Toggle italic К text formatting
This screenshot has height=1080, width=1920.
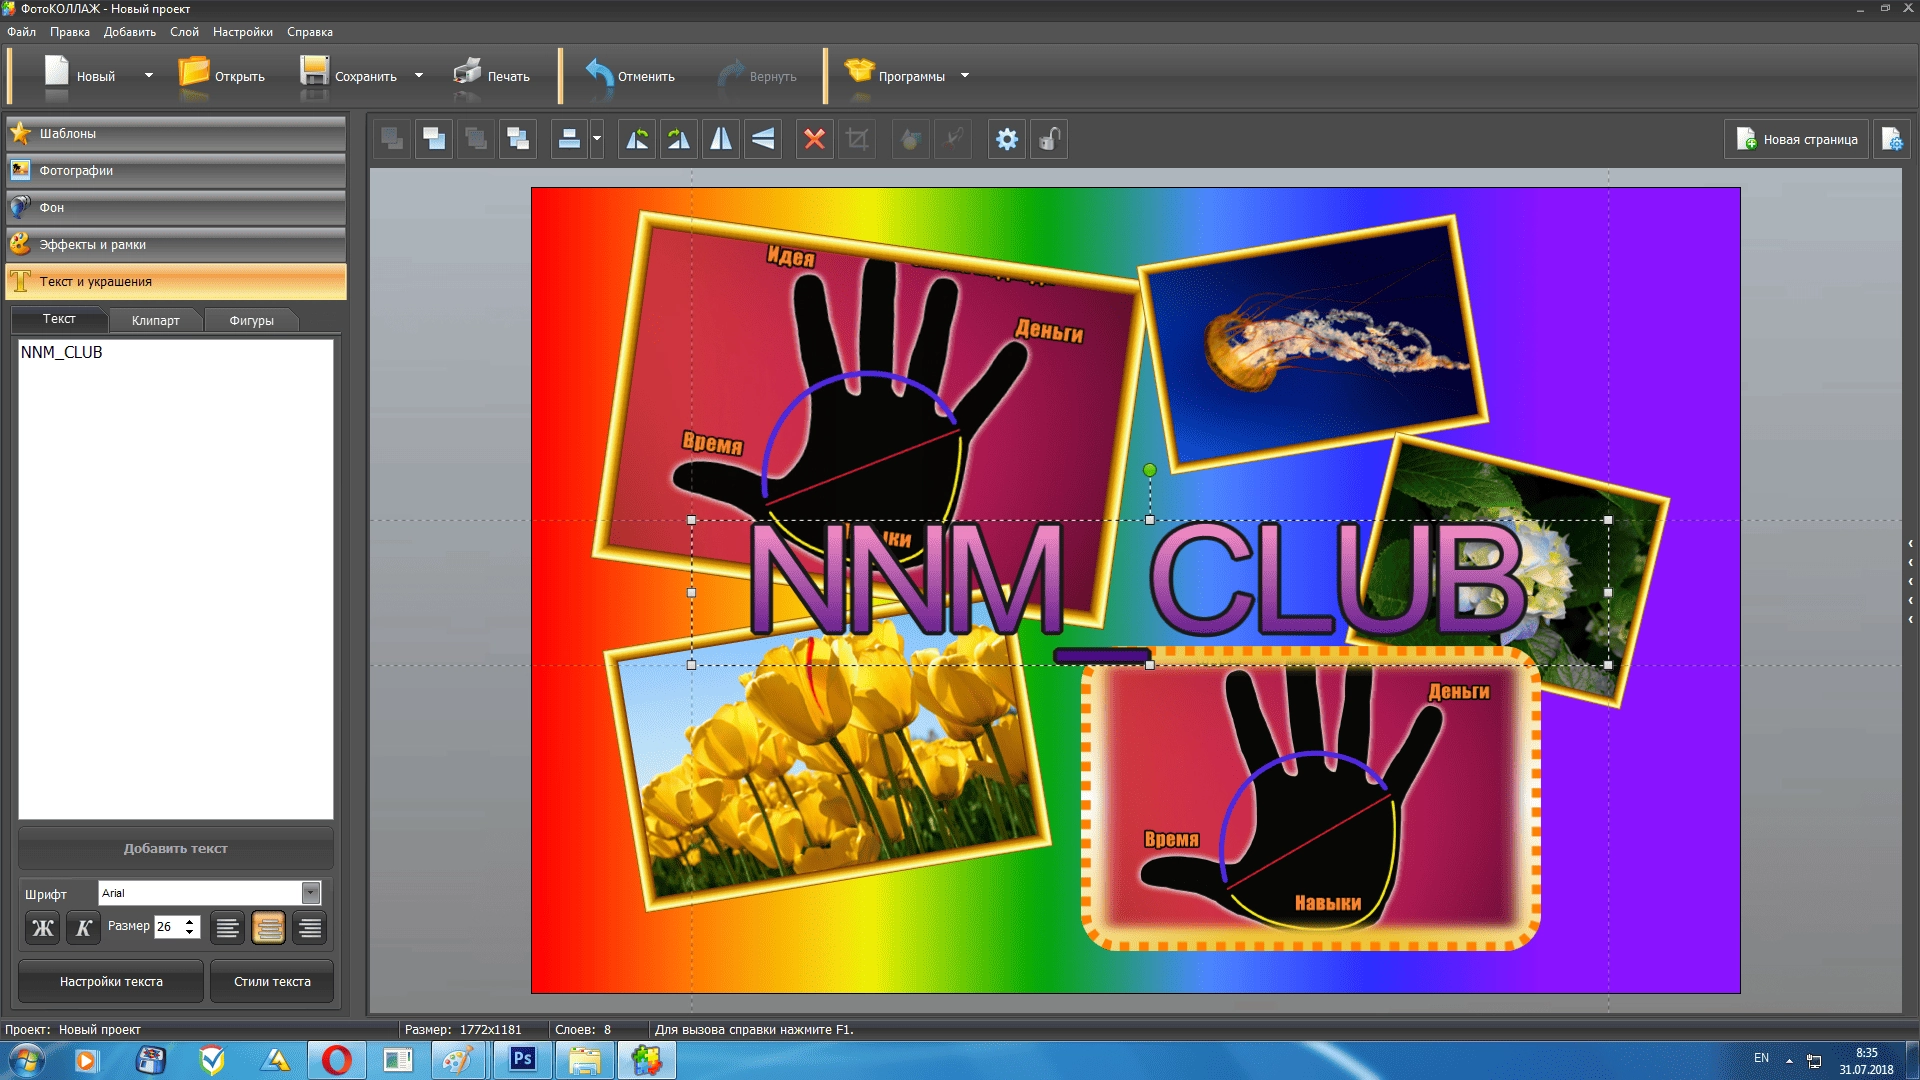(84, 928)
